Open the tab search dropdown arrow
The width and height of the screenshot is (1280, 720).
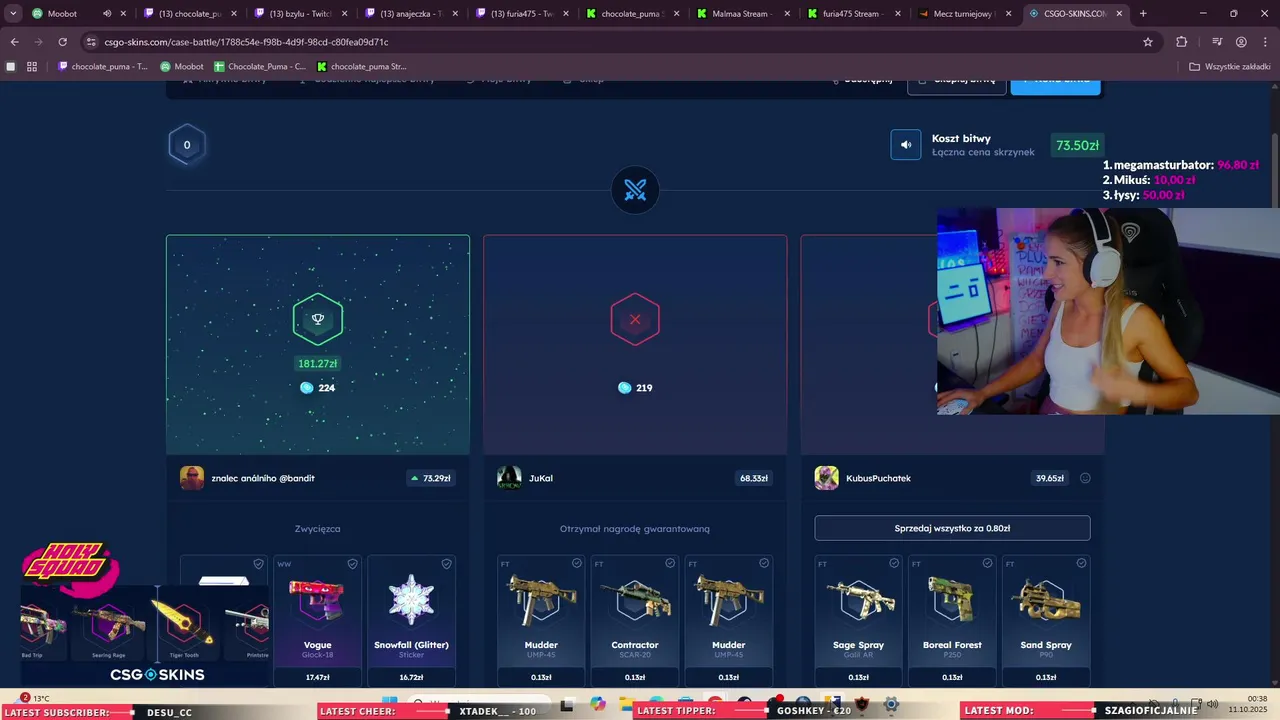click(13, 14)
